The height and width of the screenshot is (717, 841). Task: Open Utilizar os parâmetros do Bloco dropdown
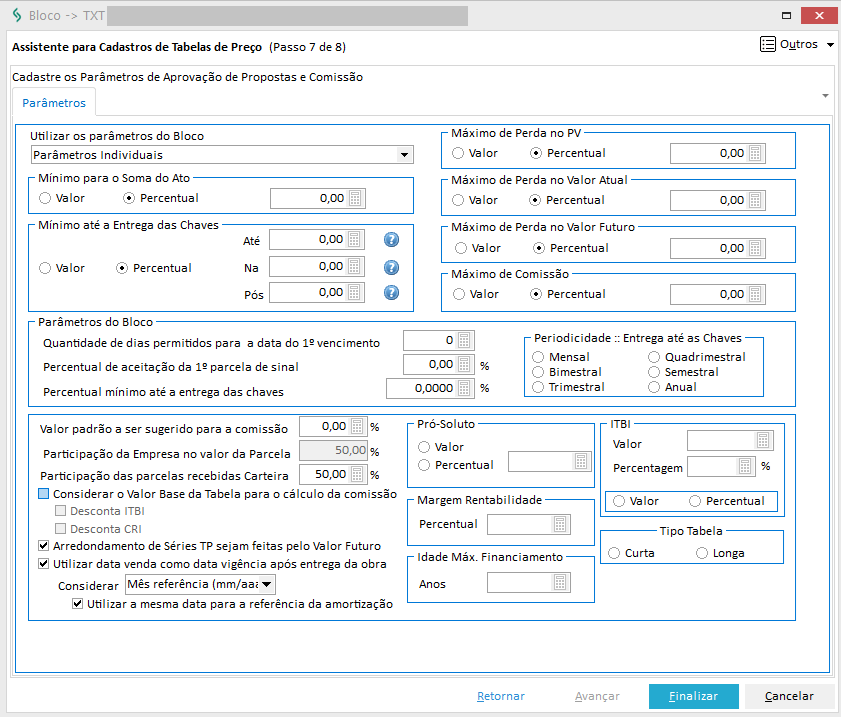coord(404,155)
